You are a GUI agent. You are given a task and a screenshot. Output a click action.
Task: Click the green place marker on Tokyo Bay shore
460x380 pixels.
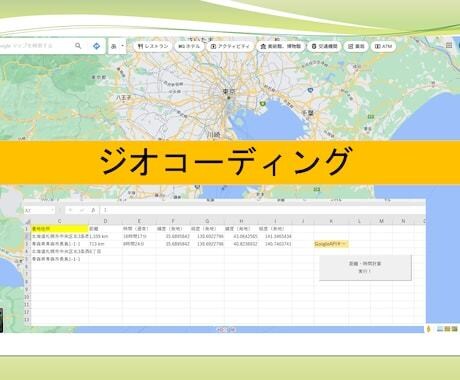pos(263,104)
